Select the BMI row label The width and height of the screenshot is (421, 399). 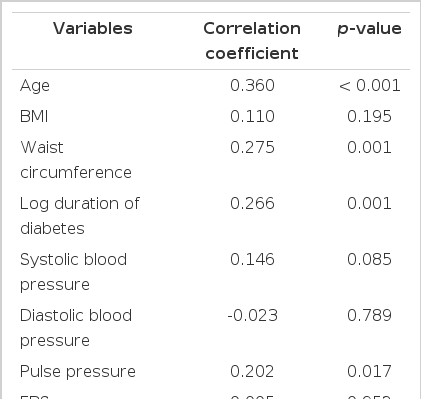click(34, 116)
